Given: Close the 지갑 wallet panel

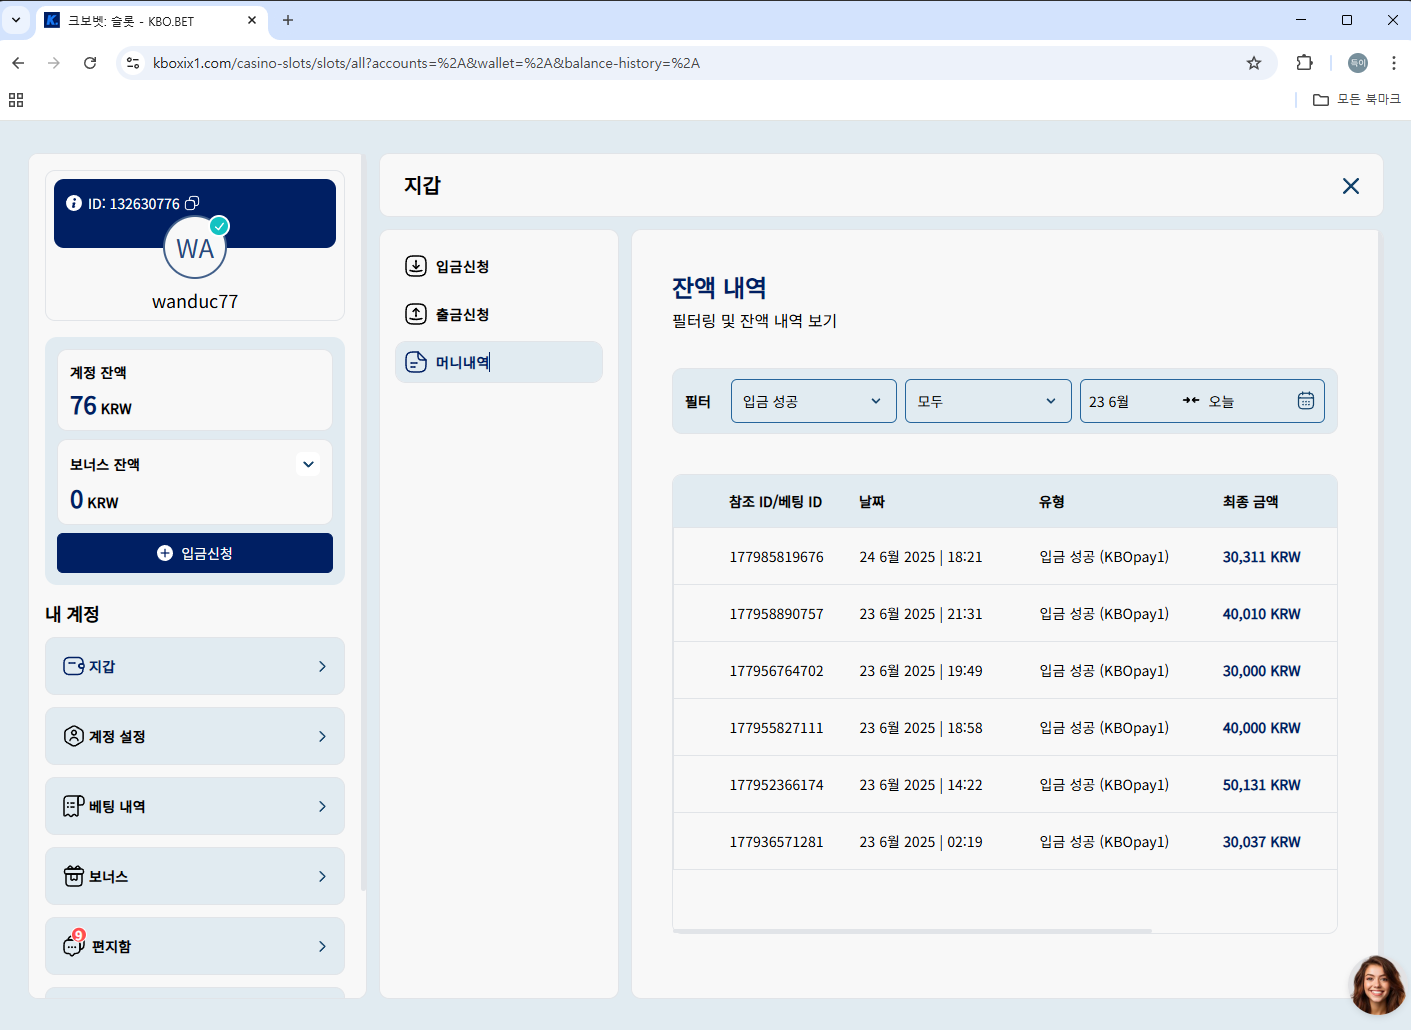Looking at the screenshot, I should point(1351,186).
